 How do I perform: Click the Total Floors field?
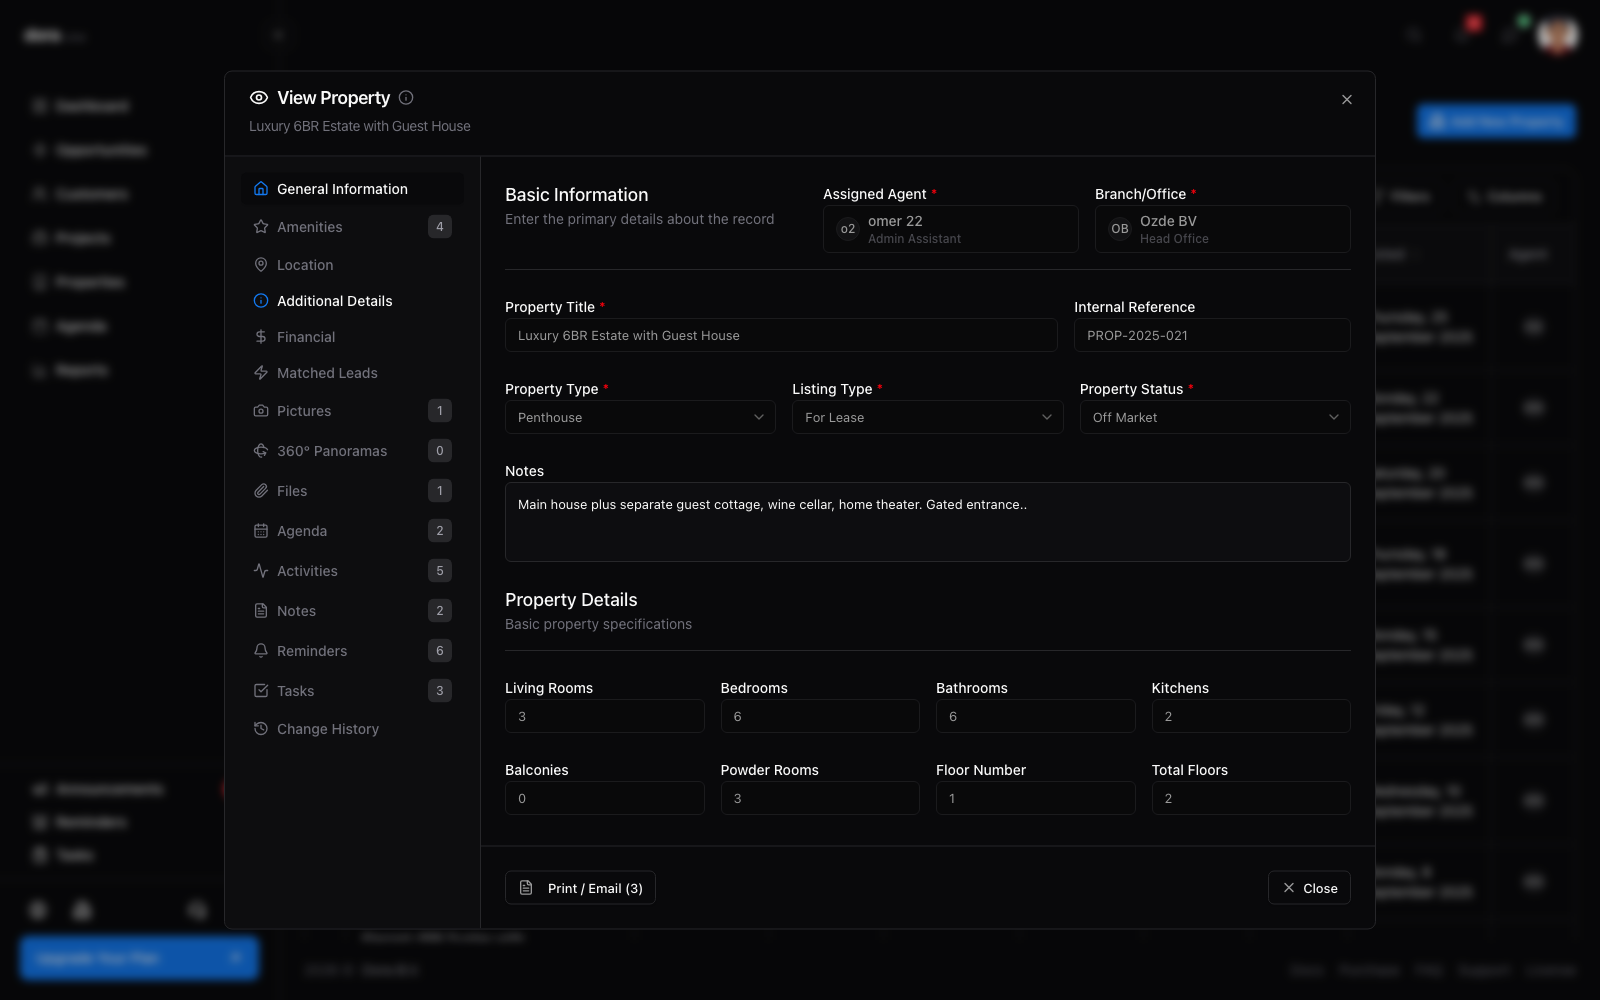point(1251,798)
